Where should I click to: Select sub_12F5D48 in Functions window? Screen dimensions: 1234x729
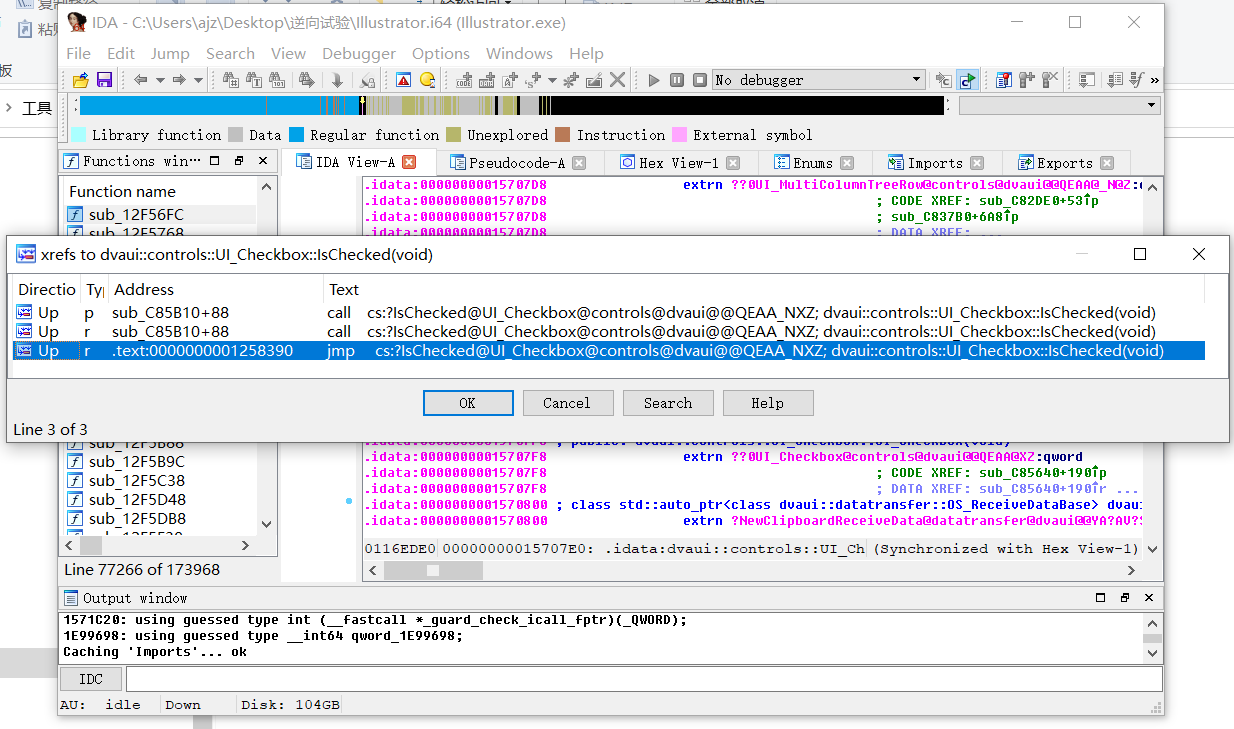point(160,500)
